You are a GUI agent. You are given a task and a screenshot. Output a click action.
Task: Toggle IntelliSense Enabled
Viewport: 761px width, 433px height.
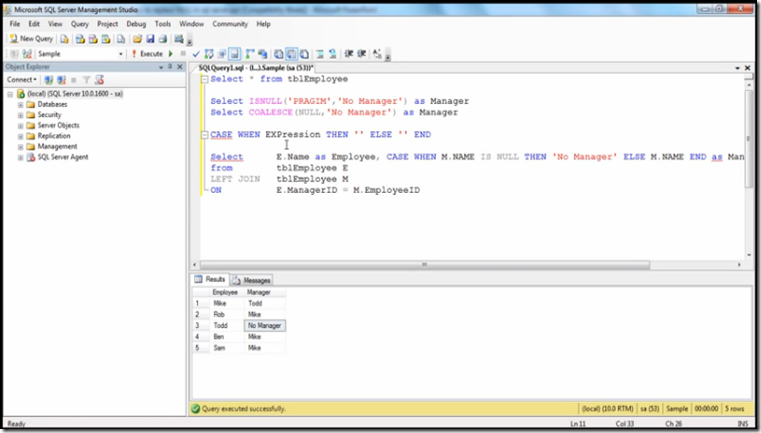(x=234, y=54)
